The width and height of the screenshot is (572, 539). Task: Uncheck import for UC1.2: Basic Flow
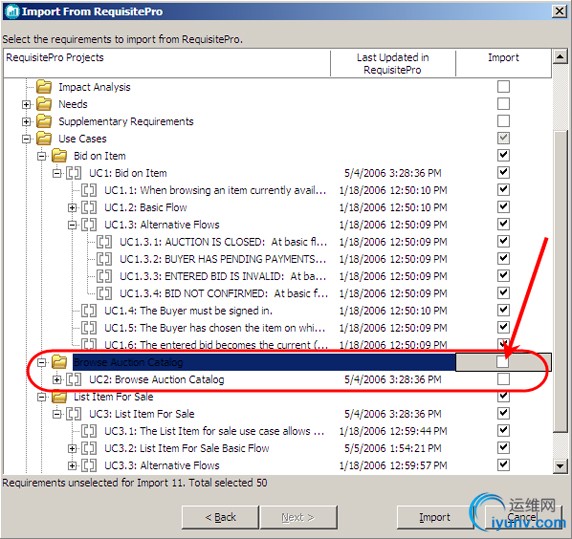[x=503, y=207]
